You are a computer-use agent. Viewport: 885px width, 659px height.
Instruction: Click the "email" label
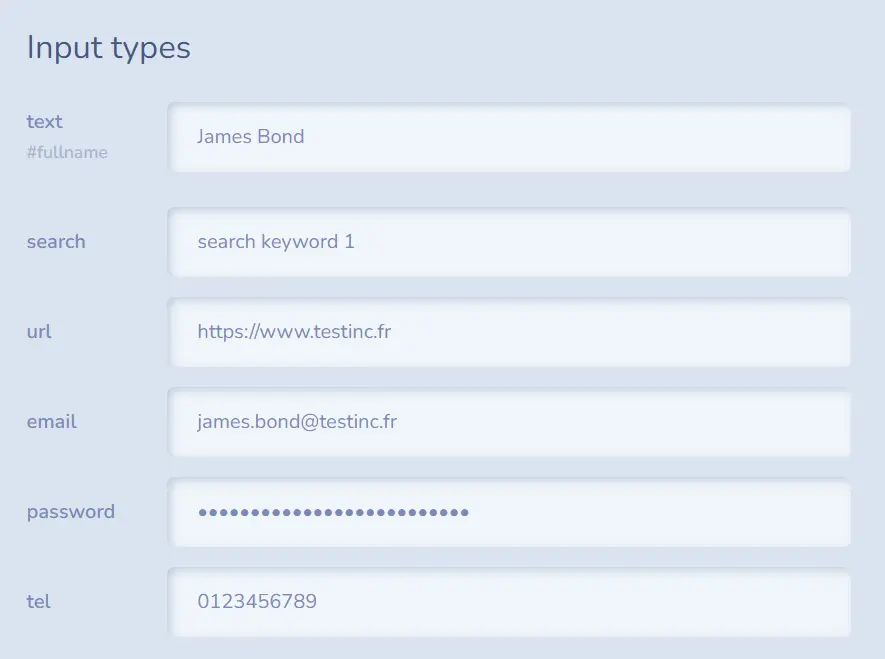51,421
